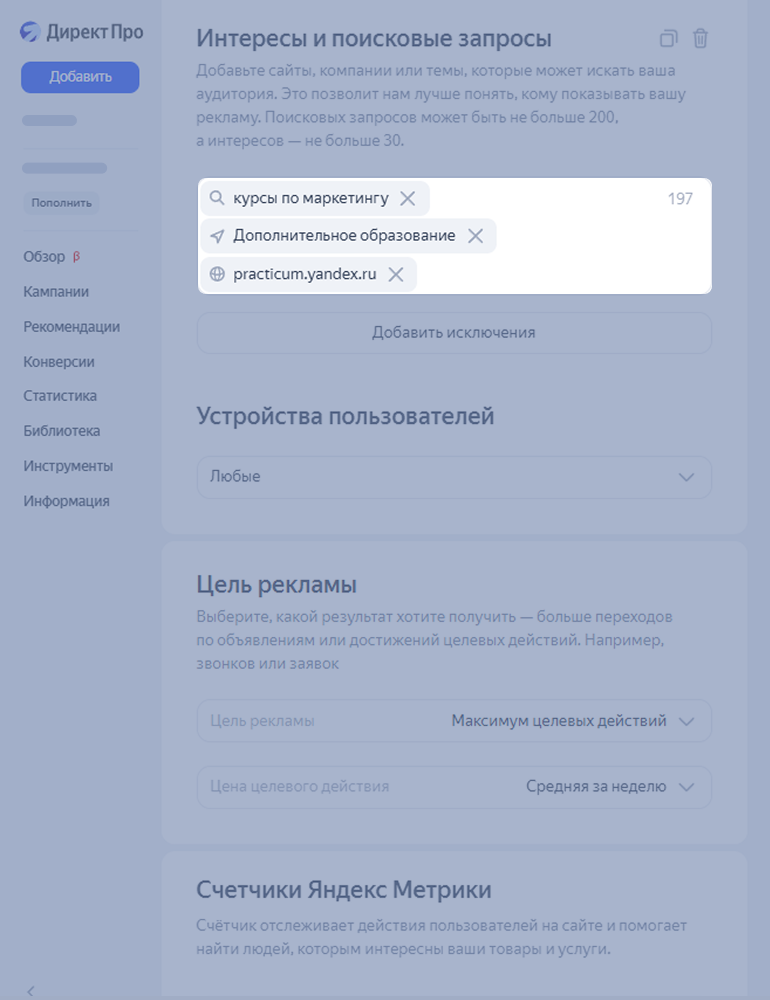770x1000 pixels.
Task: Click the practicum.yandex.ru tag text
Action: pos(304,274)
